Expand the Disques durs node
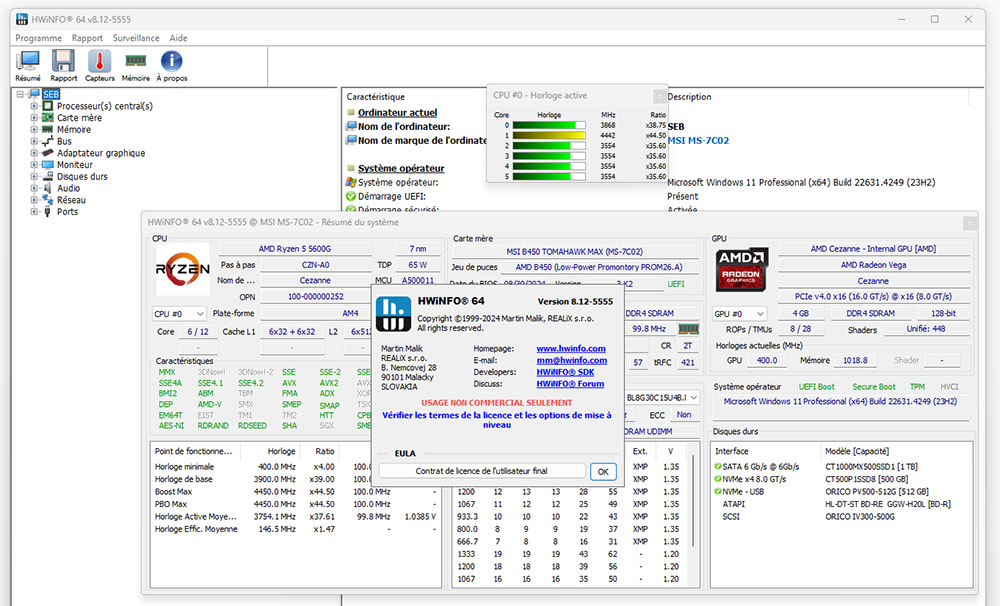Screen dimensions: 1000x606 pyautogui.click(x=34, y=177)
